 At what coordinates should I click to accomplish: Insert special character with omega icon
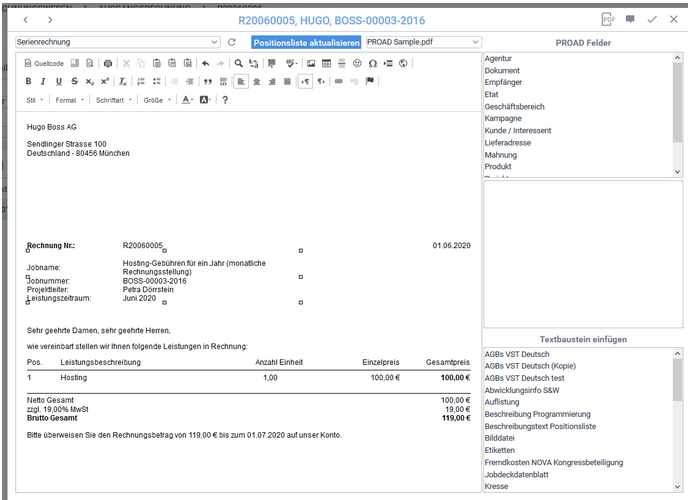(372, 63)
